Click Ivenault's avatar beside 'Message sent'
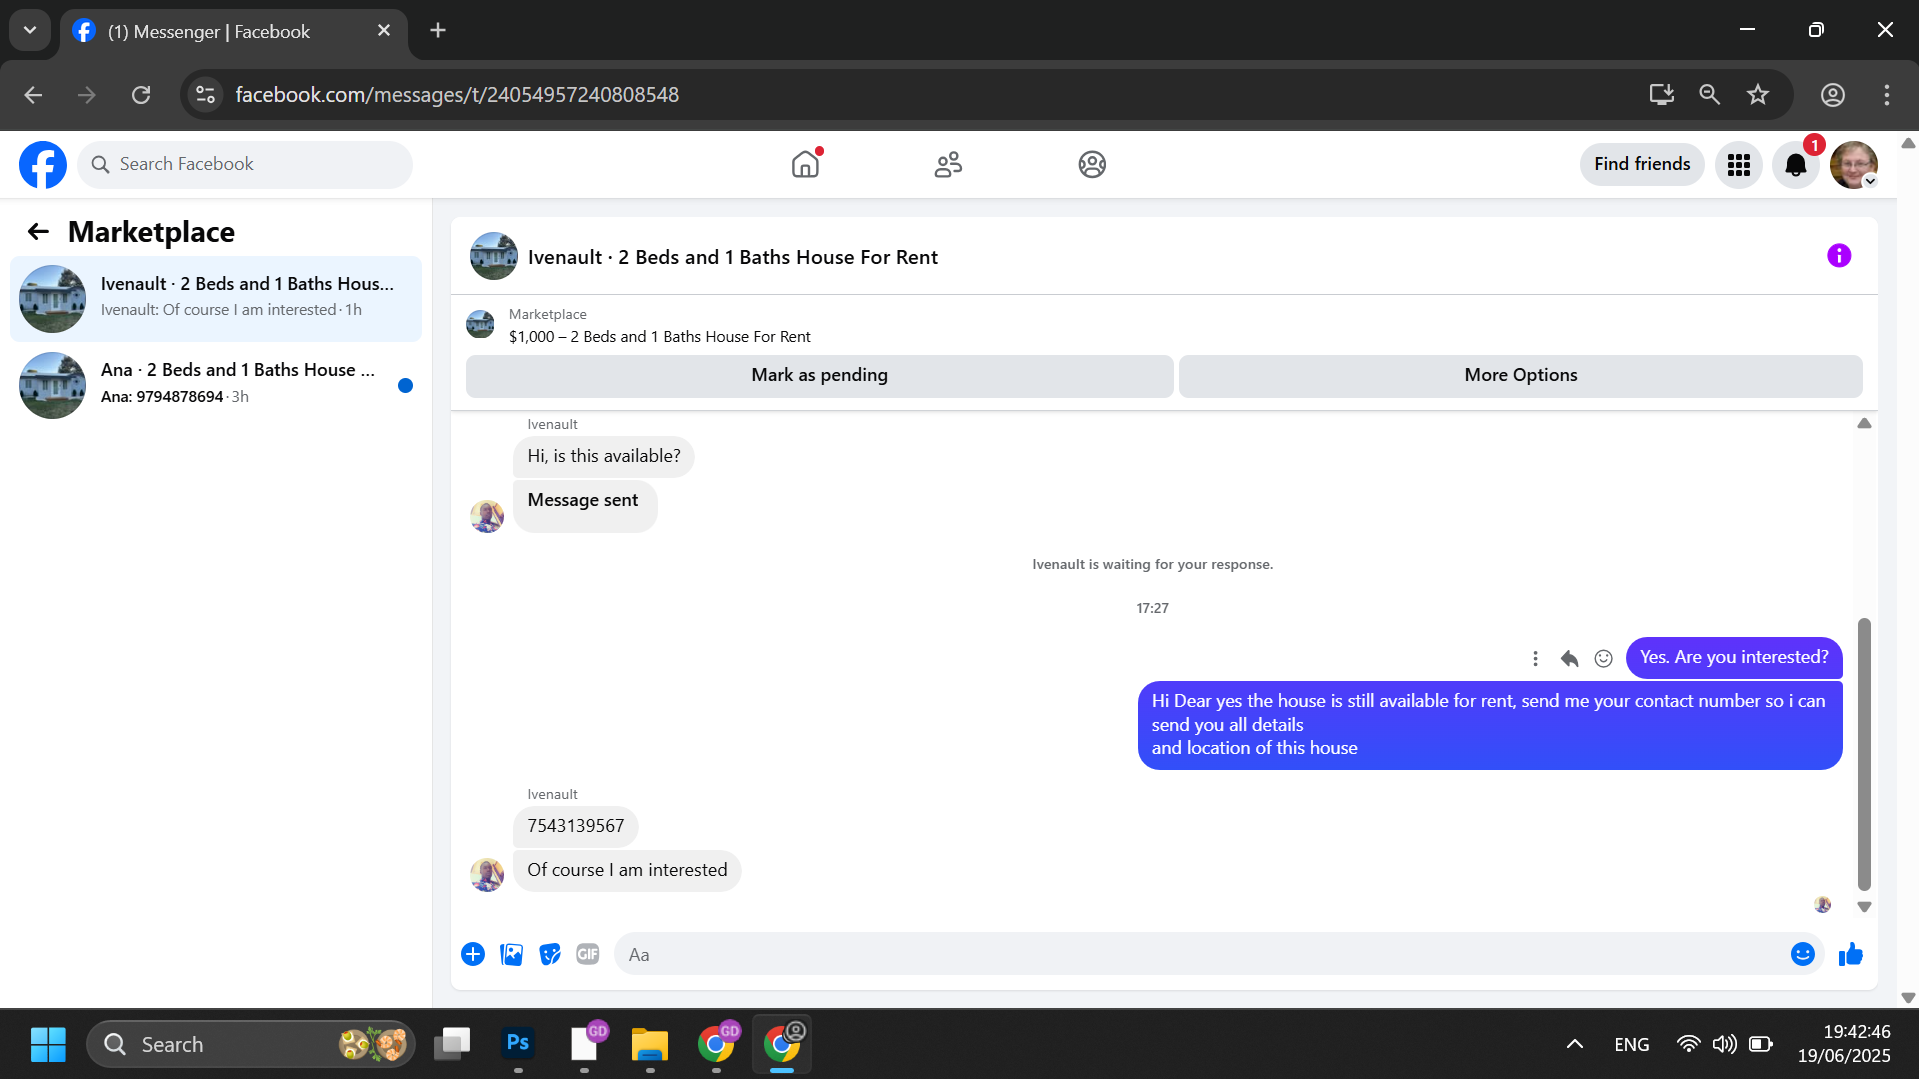This screenshot has height=1079, width=1919. (487, 516)
